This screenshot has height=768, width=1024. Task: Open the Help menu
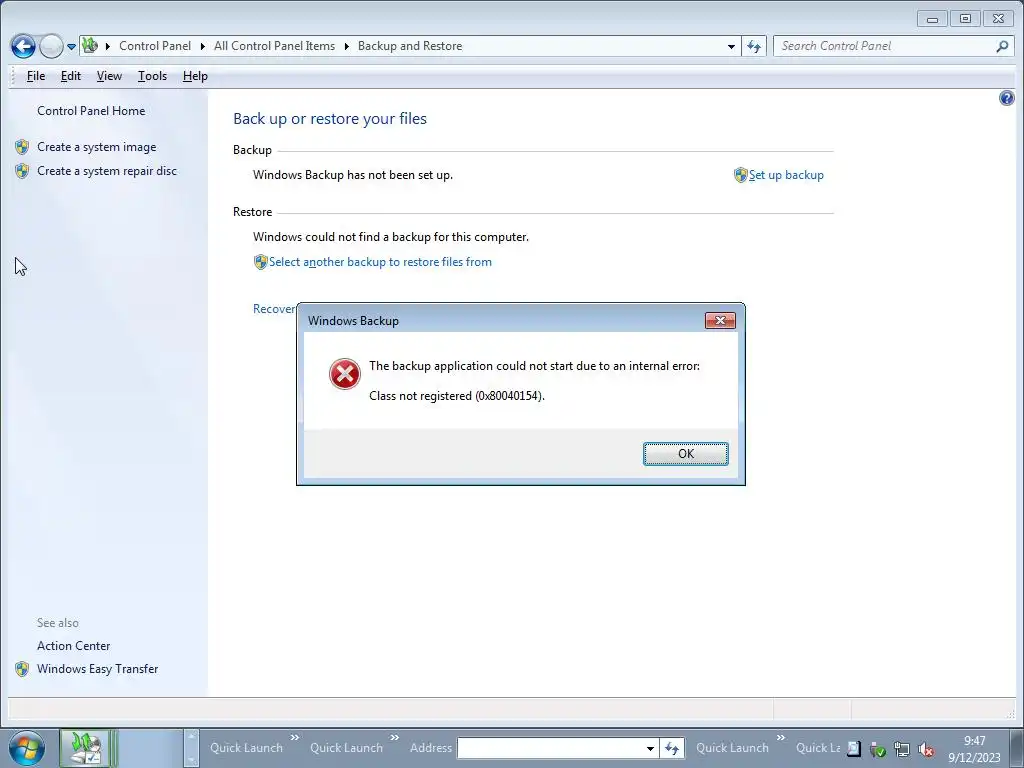click(195, 76)
